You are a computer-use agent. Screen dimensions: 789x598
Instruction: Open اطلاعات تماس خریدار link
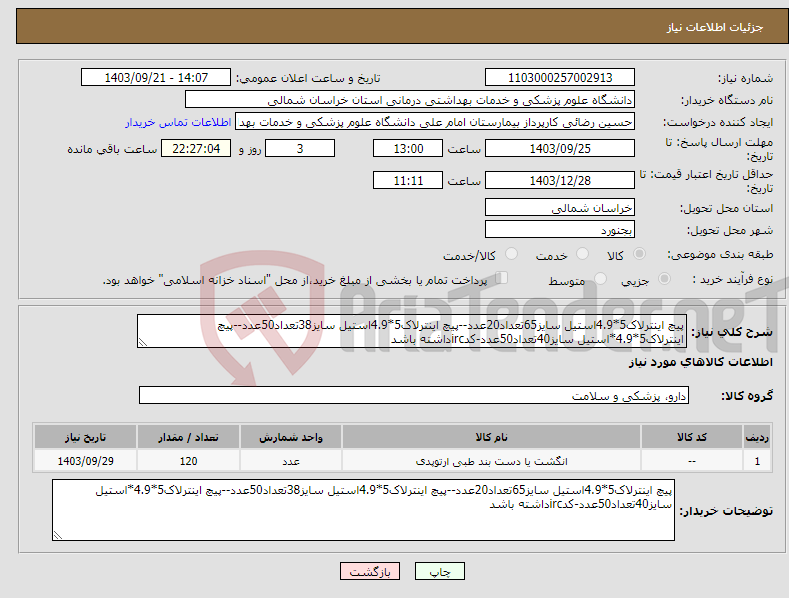point(178,122)
